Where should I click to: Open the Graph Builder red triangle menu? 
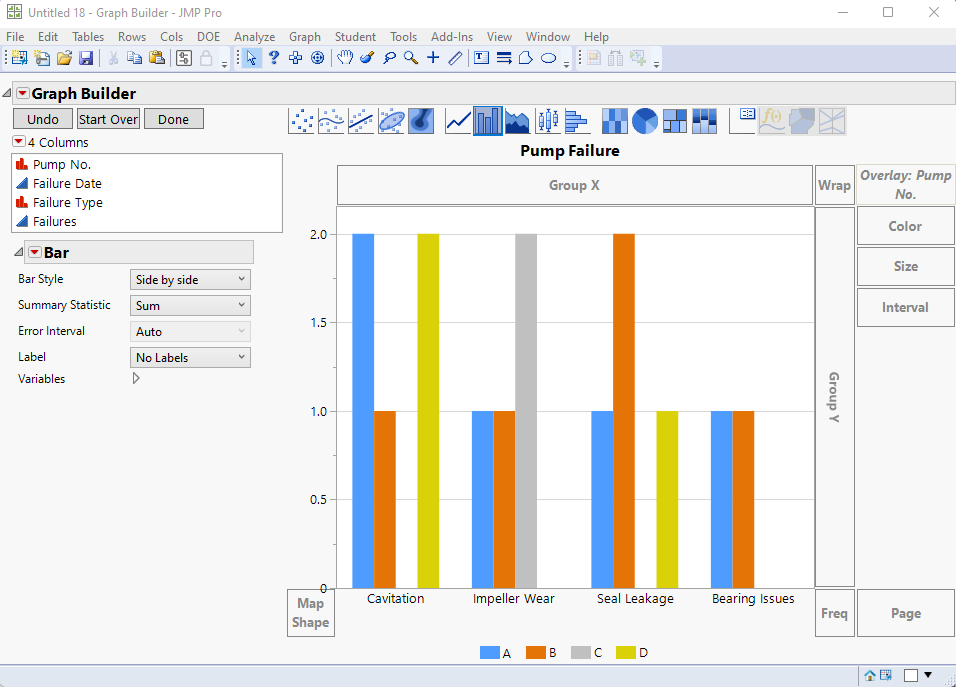point(23,93)
